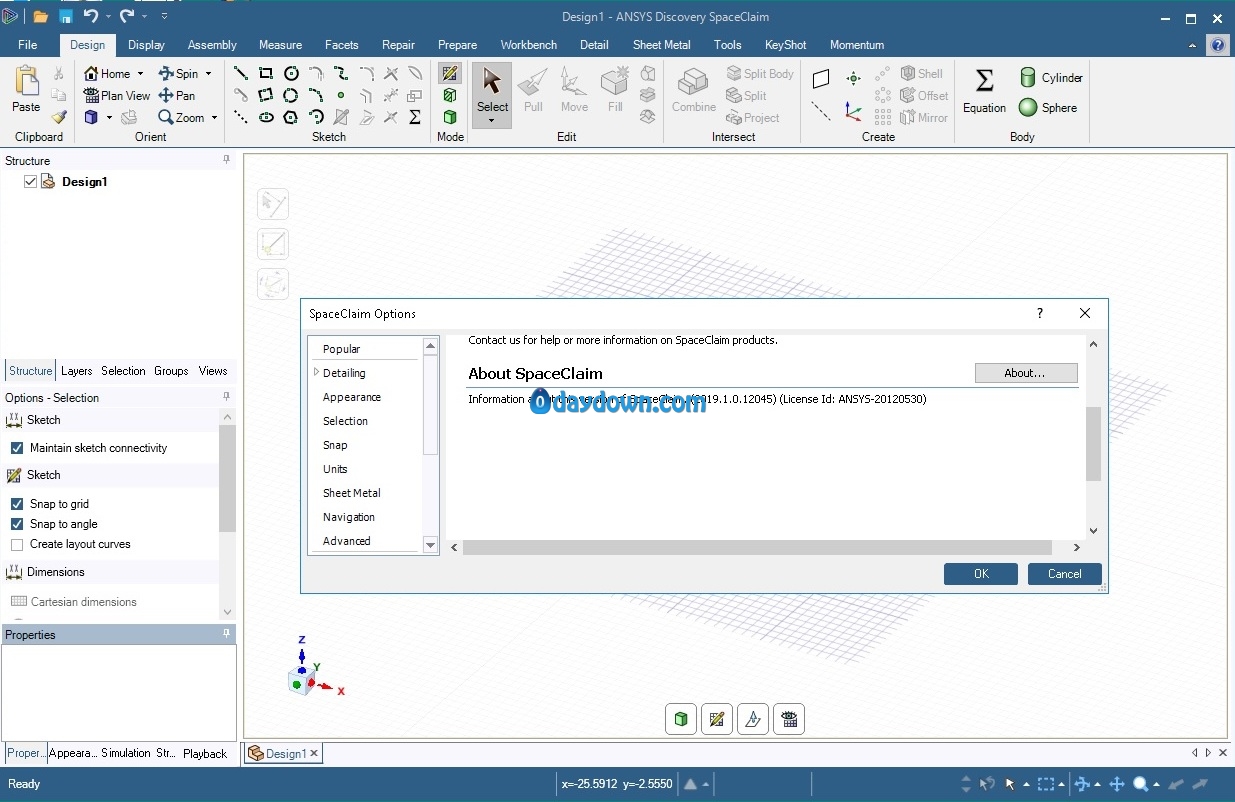Create a Cylinder body
This screenshot has height=802, width=1235.
tap(1051, 78)
